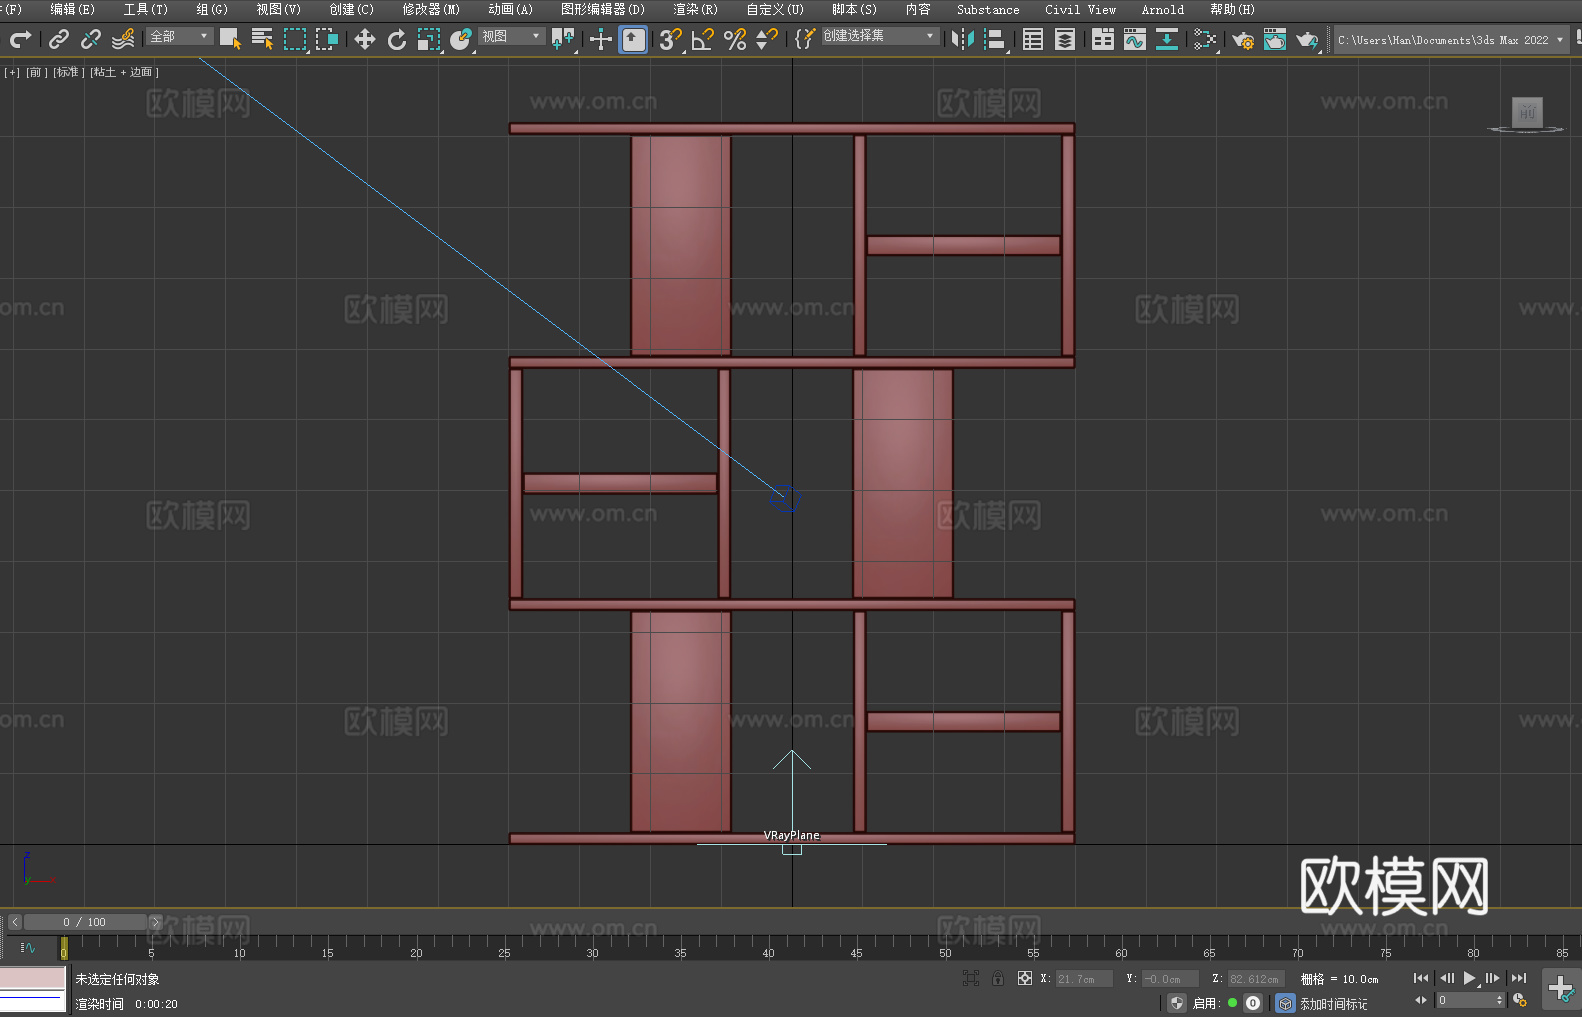The height and width of the screenshot is (1017, 1582).
Task: Click the [标准] viewport shading label
Action: click(68, 72)
